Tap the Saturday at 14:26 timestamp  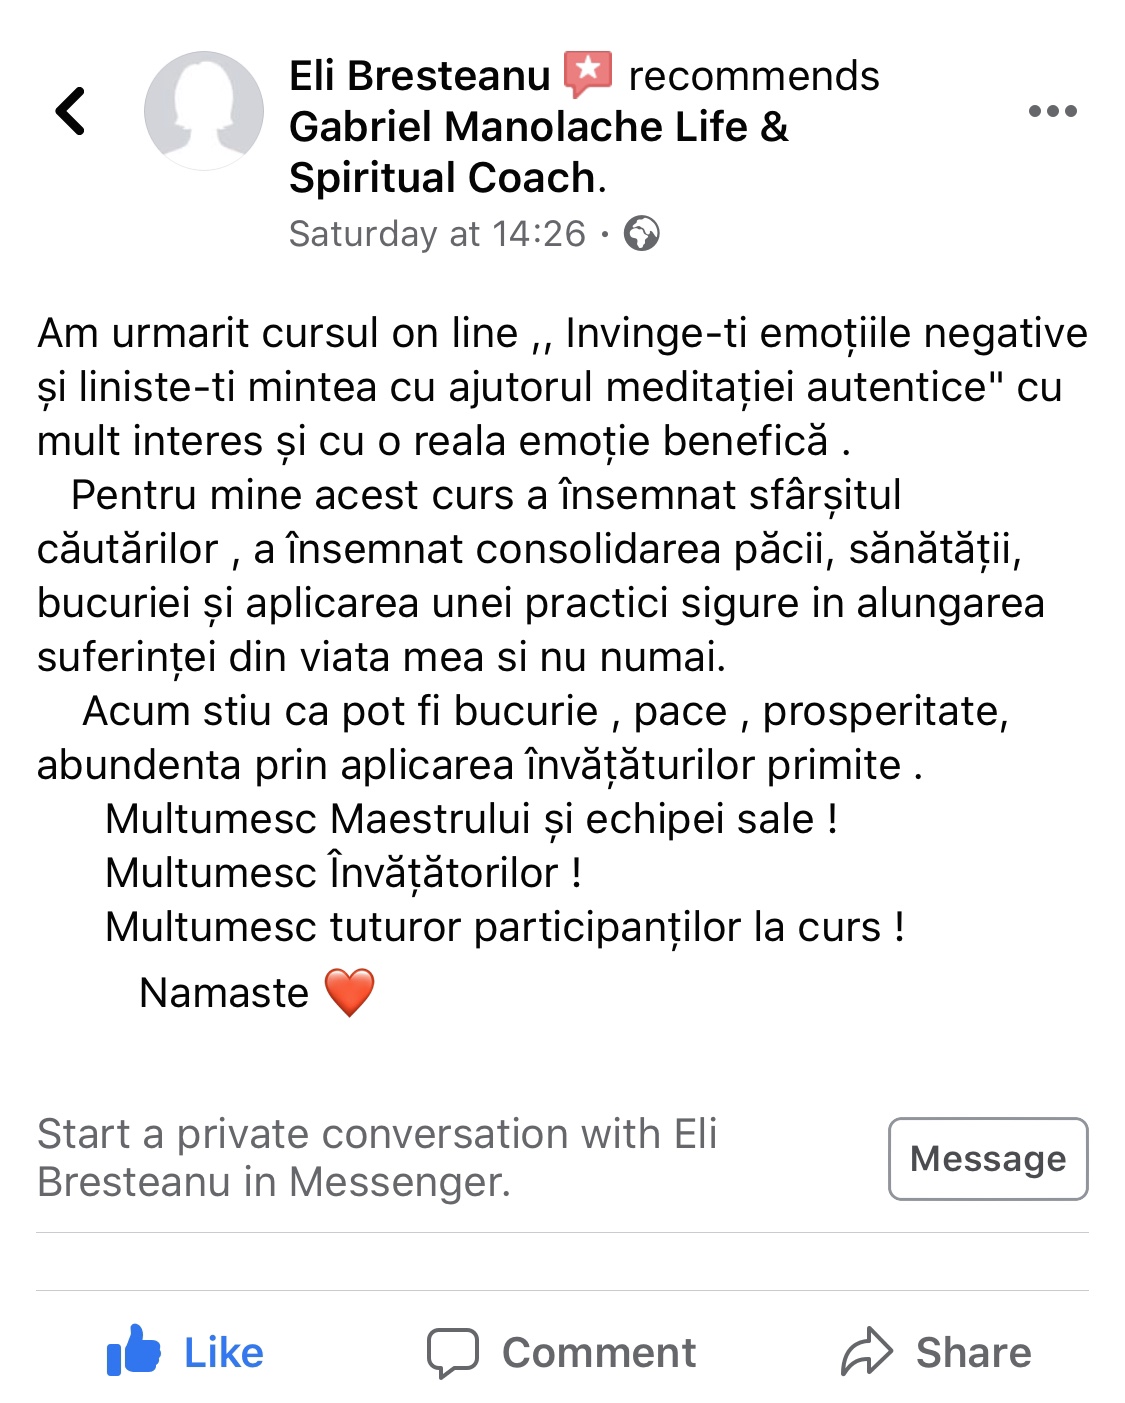437,234
